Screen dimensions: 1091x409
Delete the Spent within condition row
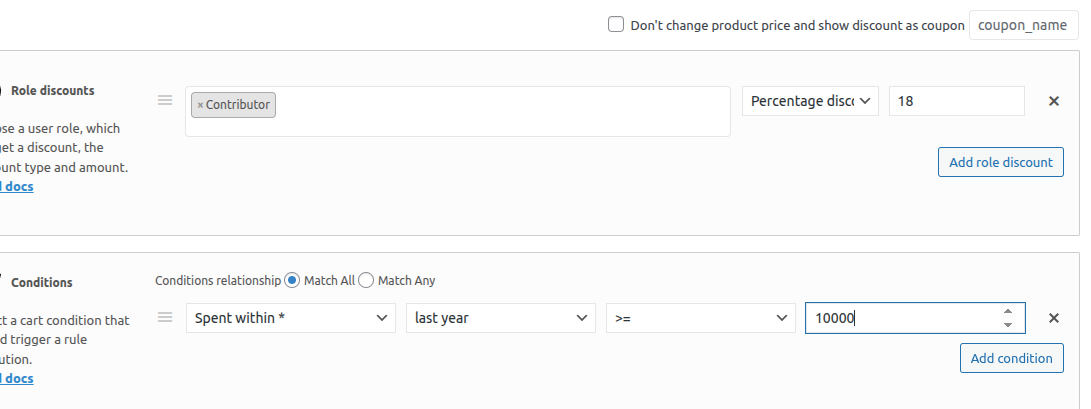coord(1053,318)
